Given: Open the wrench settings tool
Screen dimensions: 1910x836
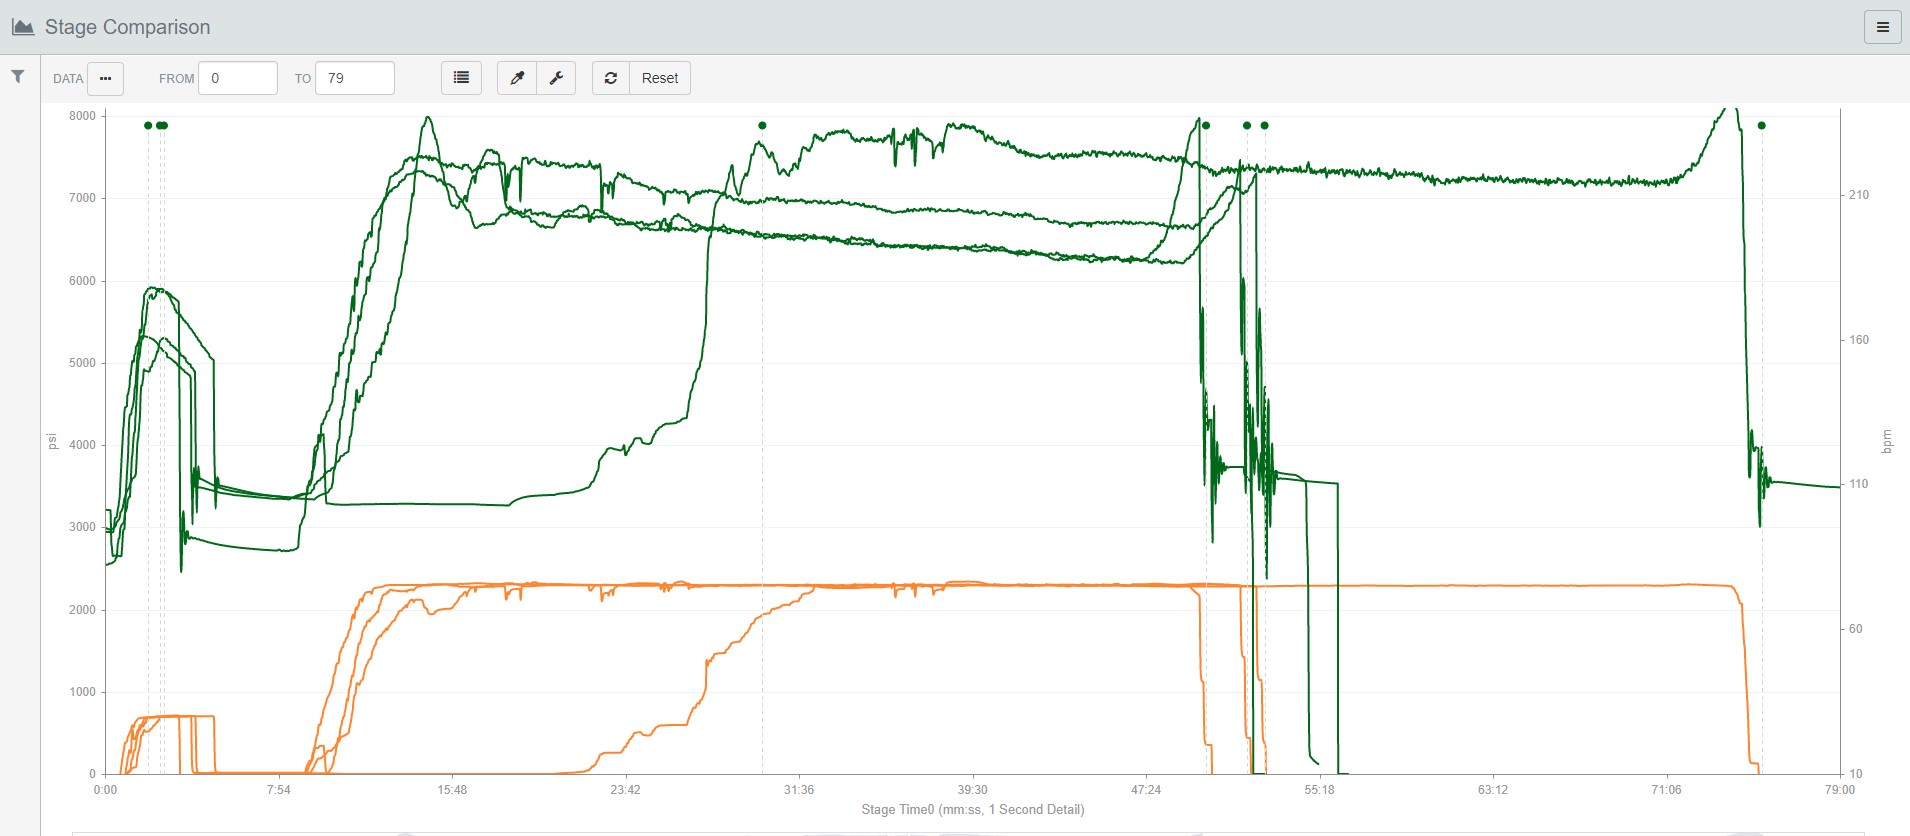Looking at the screenshot, I should 557,78.
